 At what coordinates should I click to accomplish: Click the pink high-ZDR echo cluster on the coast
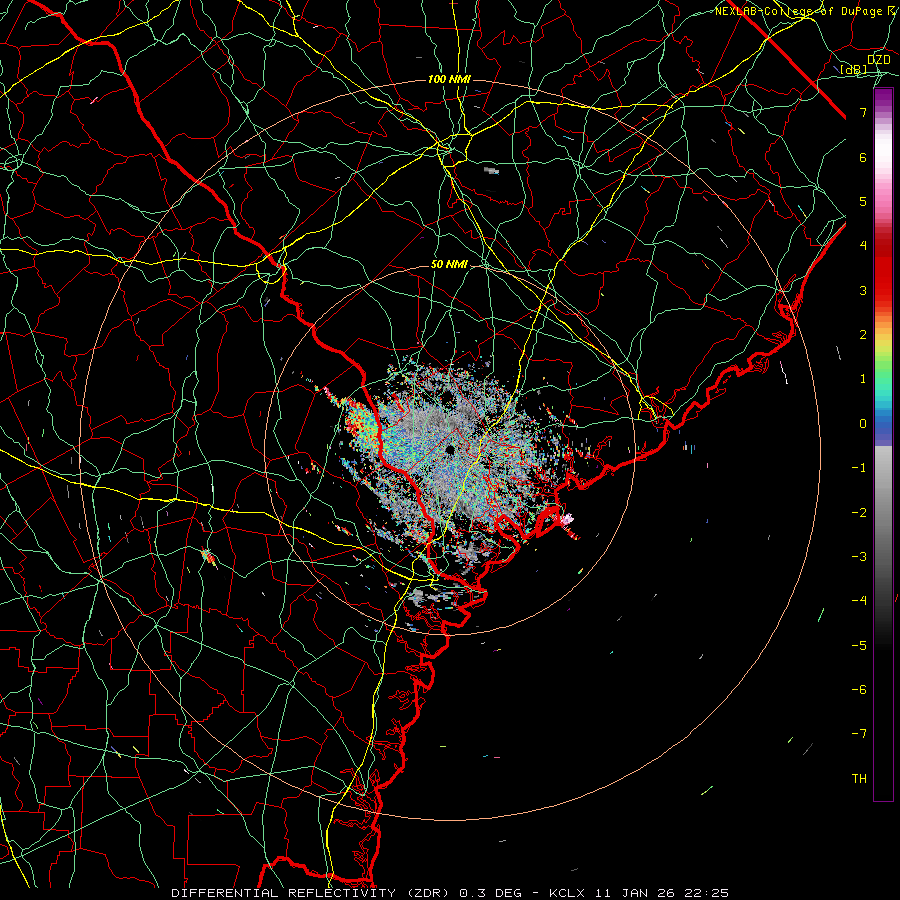566,520
